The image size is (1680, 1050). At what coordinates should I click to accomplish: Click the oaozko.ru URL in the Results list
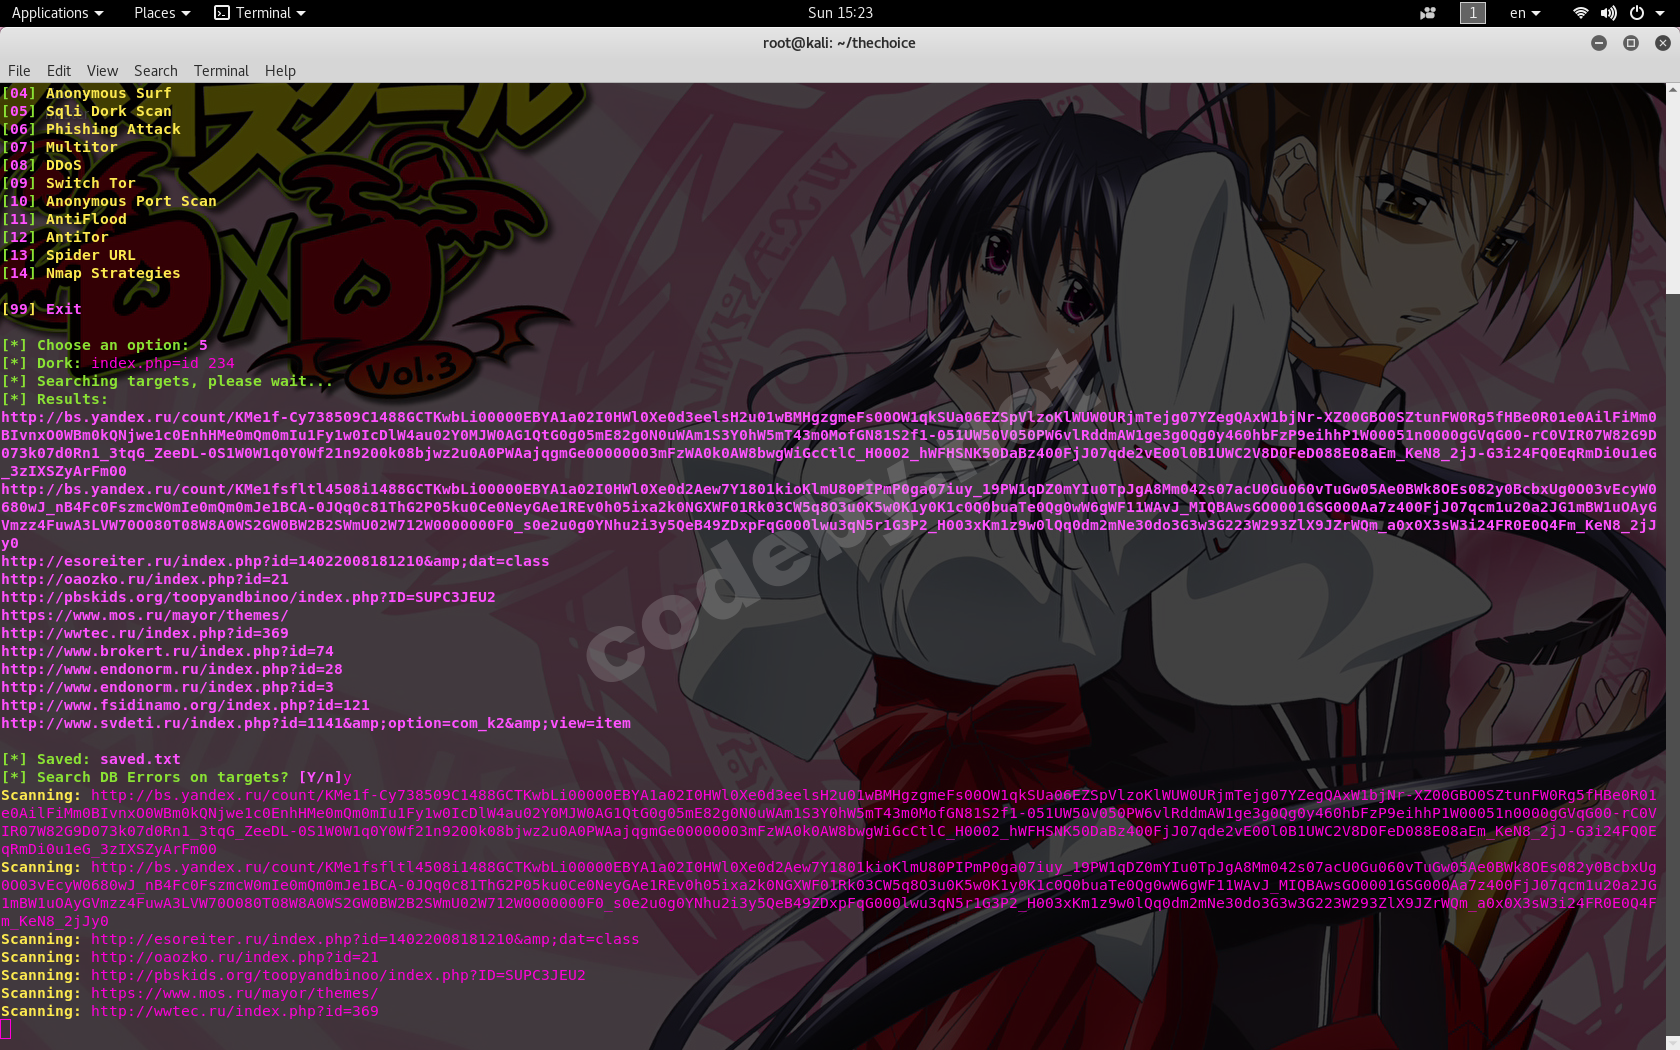[145, 579]
